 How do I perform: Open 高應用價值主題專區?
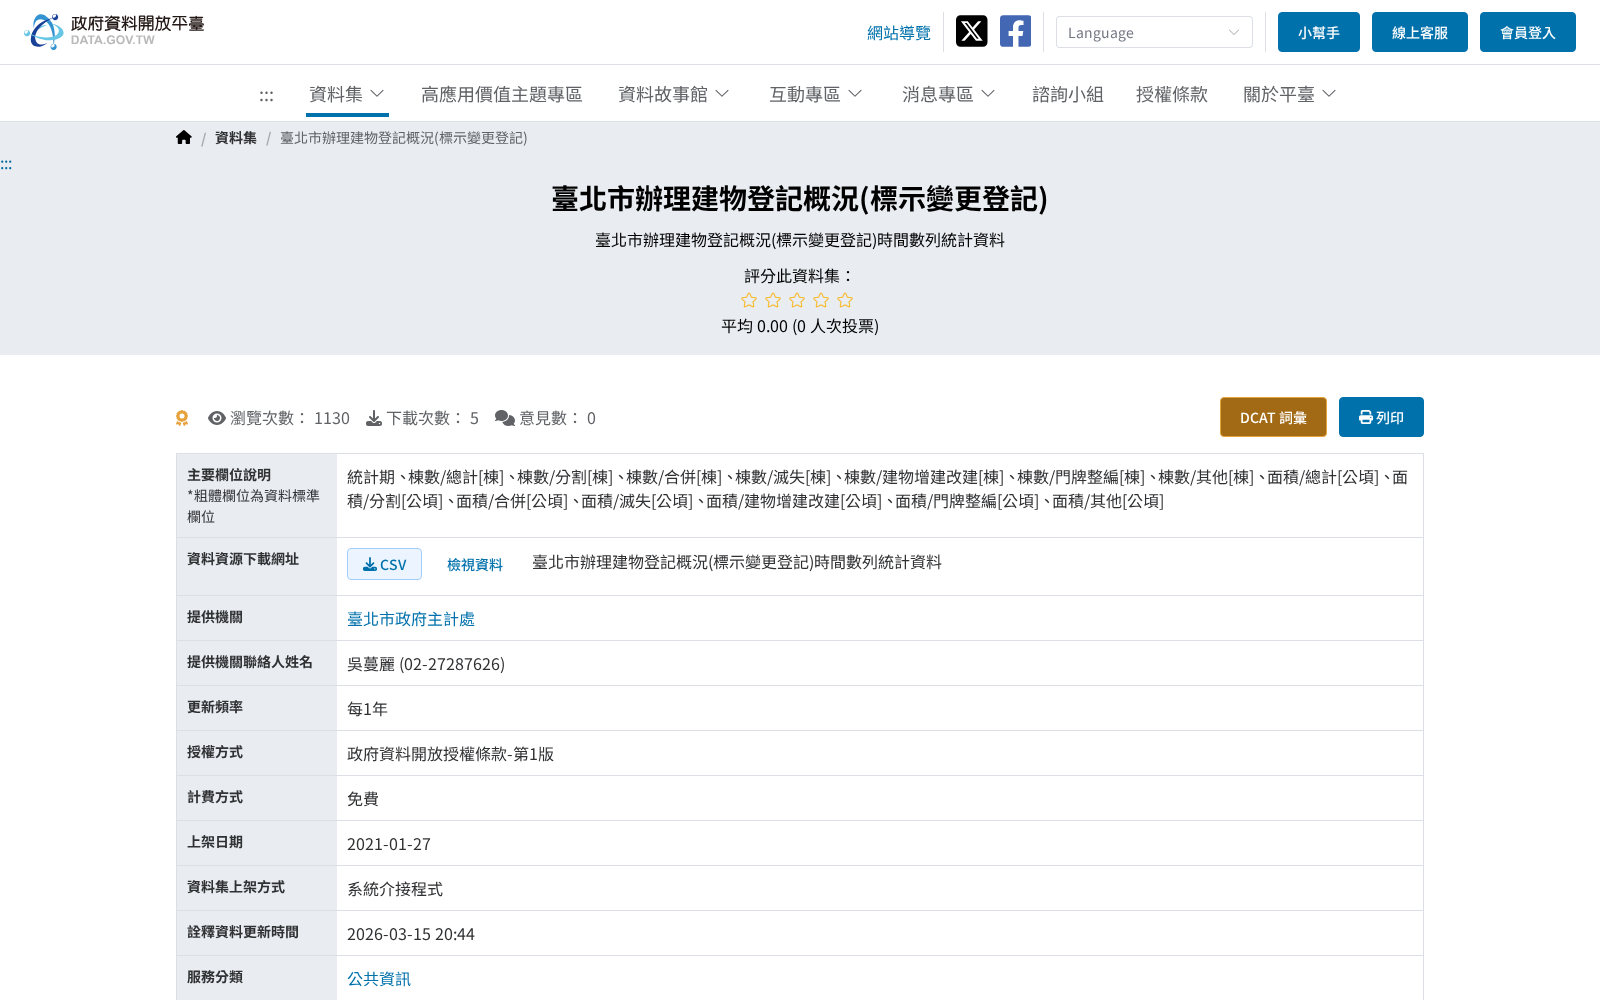(501, 94)
